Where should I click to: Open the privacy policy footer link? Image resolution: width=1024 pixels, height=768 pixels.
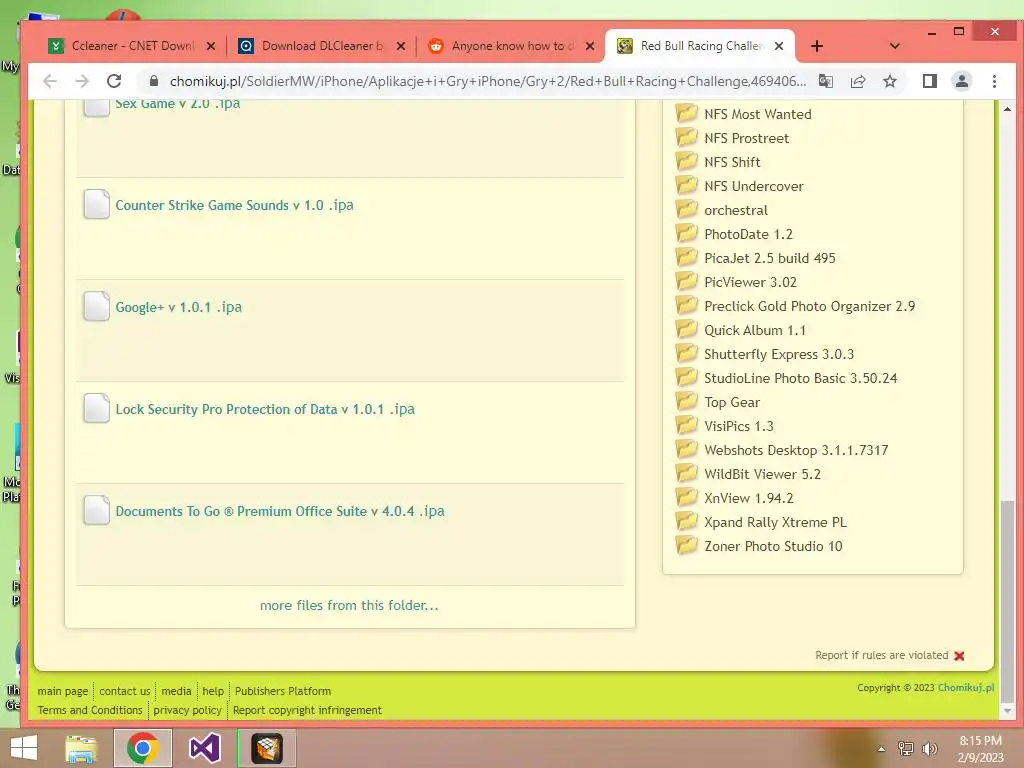(x=187, y=710)
